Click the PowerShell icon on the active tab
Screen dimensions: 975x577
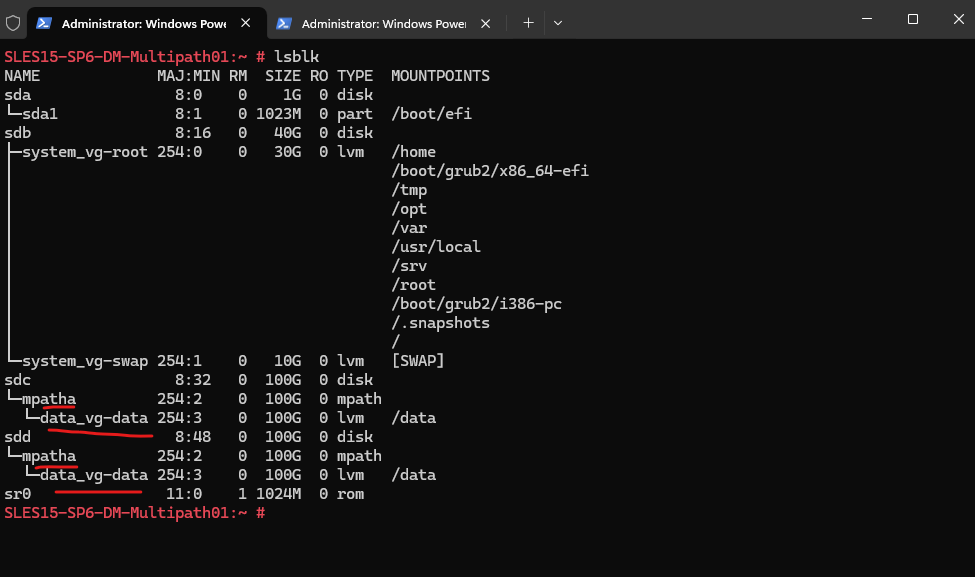(44, 22)
